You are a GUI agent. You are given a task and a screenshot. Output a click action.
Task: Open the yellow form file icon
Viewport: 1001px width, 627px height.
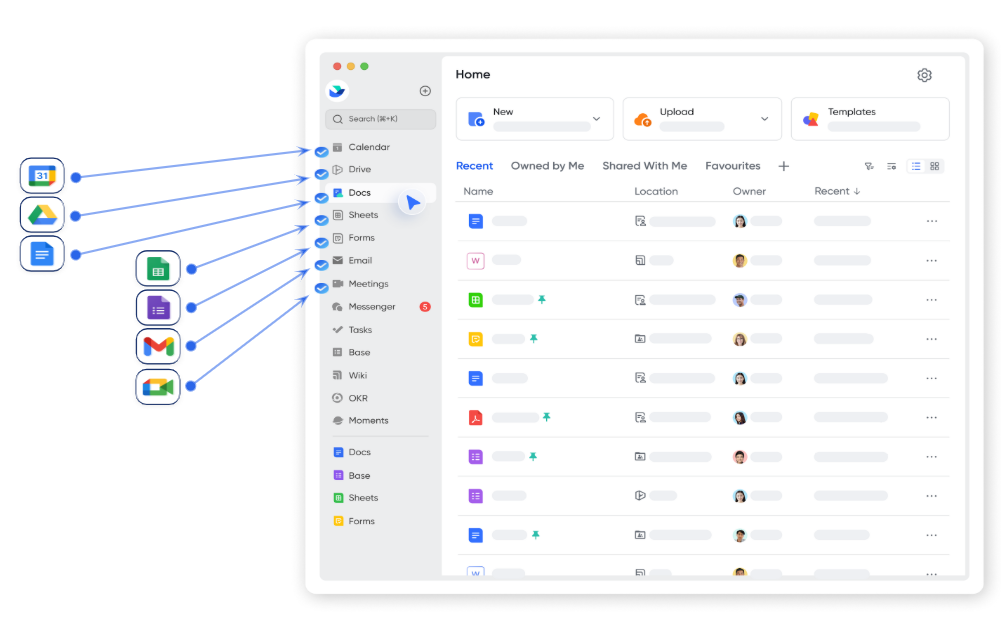[x=476, y=339]
